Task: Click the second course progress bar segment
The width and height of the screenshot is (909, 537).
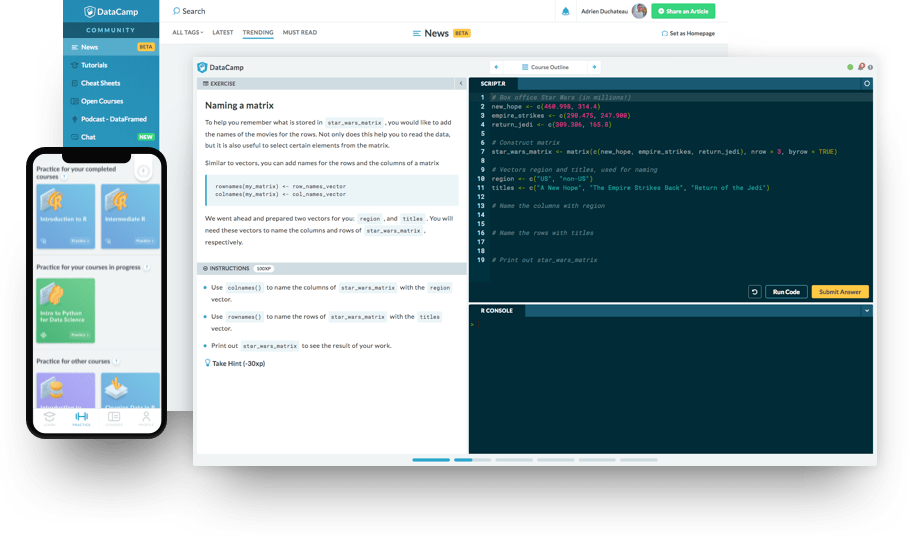Action: (472, 460)
